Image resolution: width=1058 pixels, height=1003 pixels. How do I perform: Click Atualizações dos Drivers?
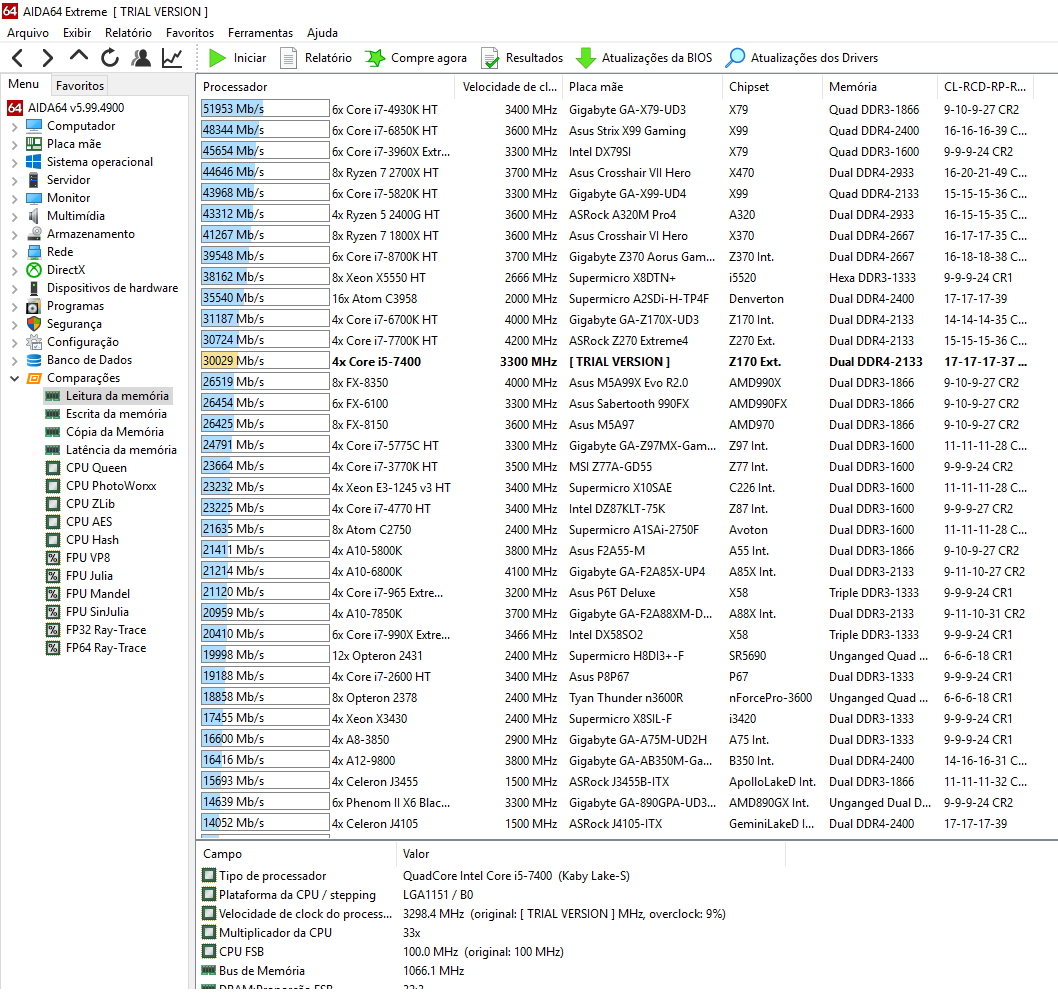pos(802,58)
